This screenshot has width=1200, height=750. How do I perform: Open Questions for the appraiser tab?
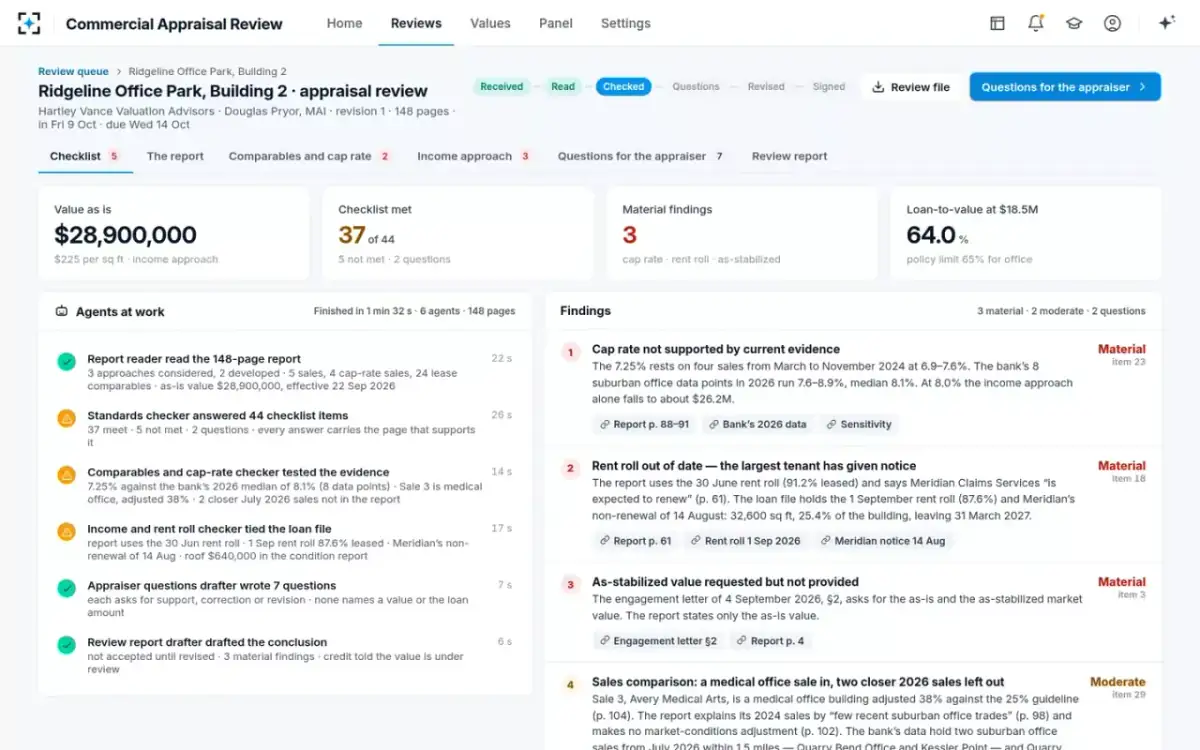click(641, 156)
